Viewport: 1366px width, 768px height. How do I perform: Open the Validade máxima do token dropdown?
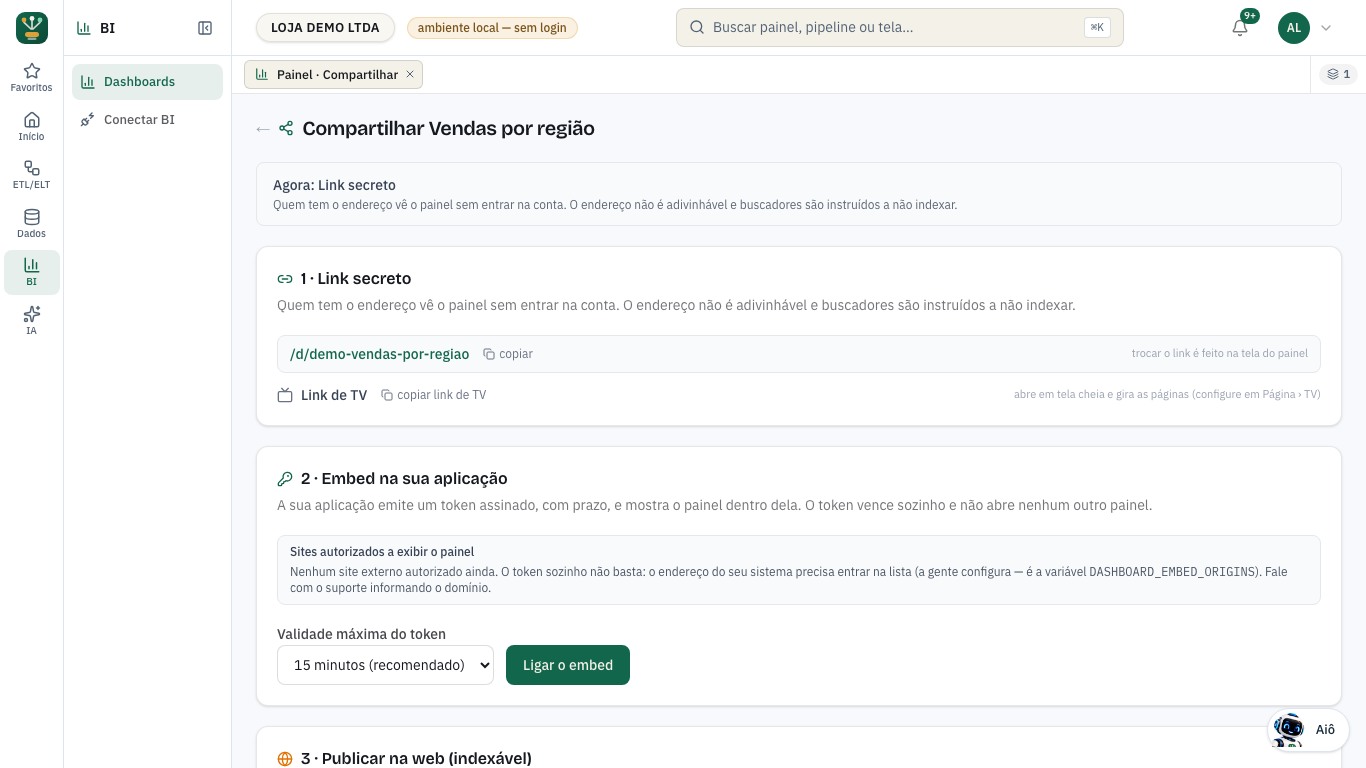385,665
